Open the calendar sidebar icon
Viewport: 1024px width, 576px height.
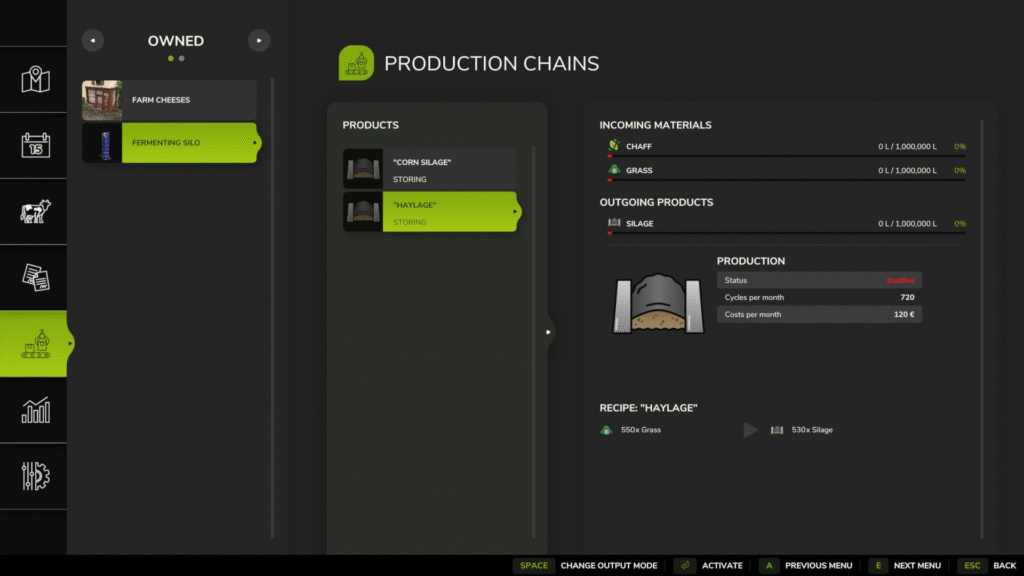click(35, 146)
